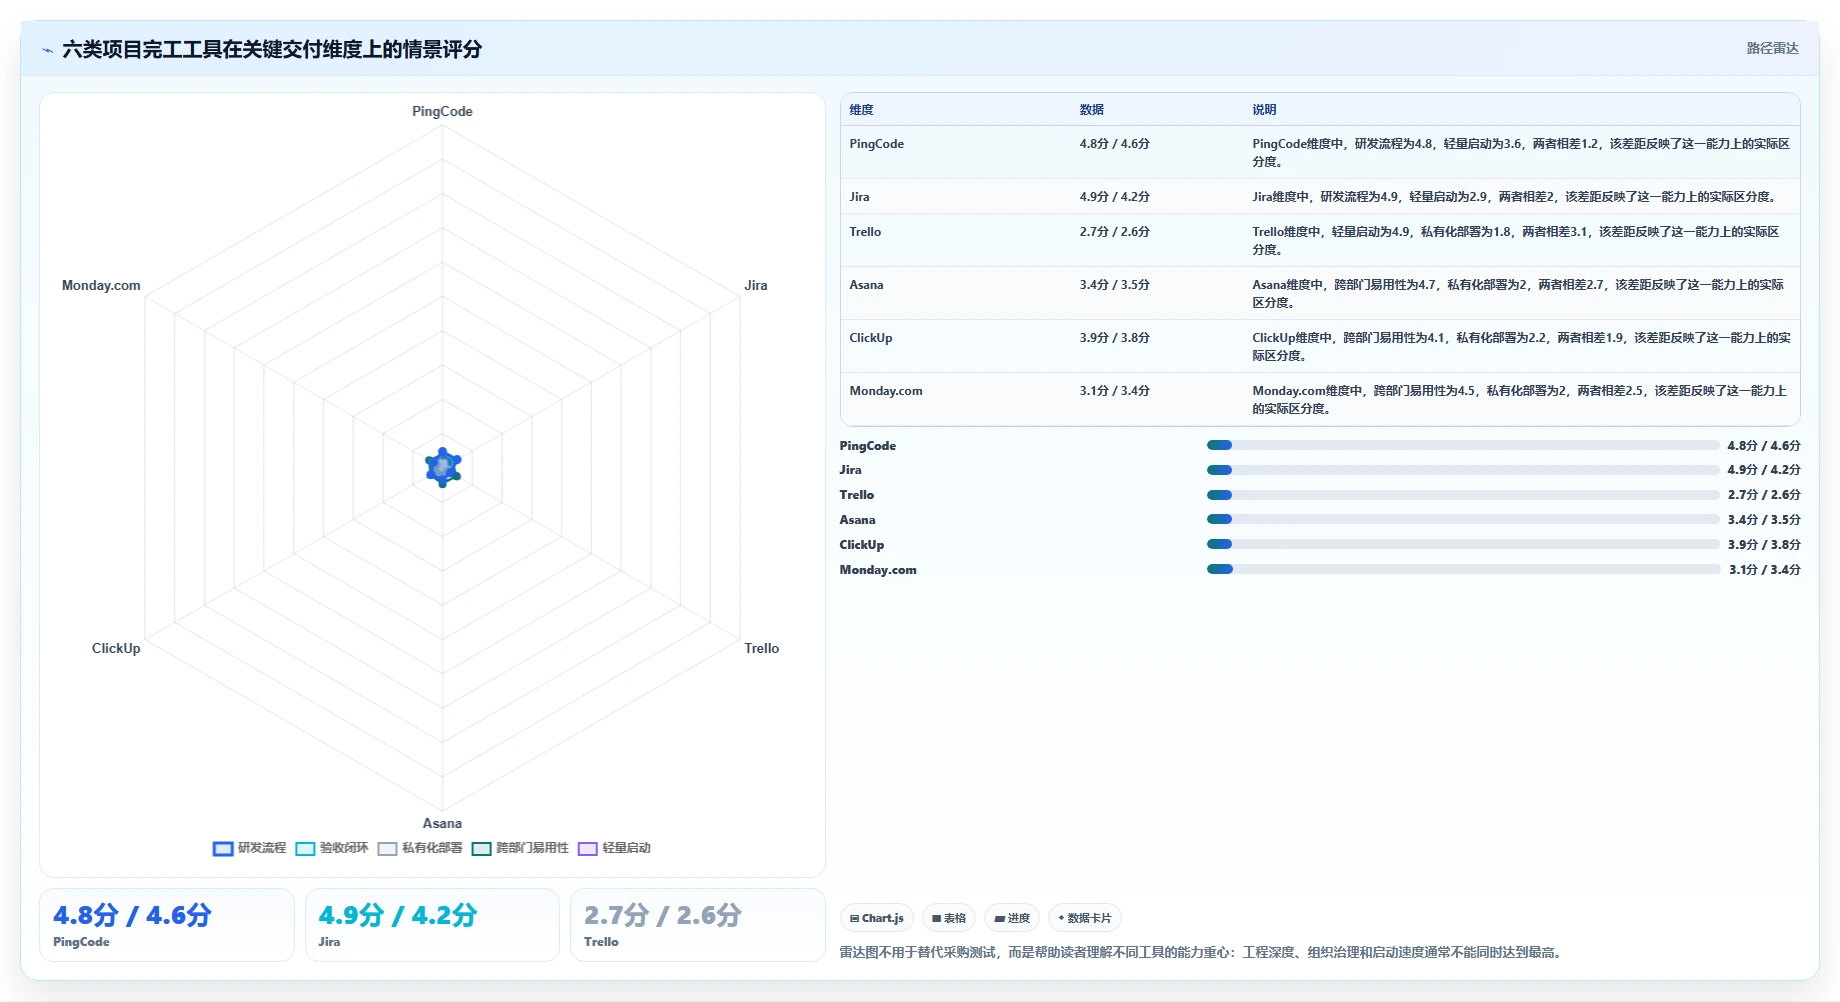This screenshot has height=1002, width=1840.
Task: Toggle the 研发流程 legend swatch
Action: tap(223, 849)
